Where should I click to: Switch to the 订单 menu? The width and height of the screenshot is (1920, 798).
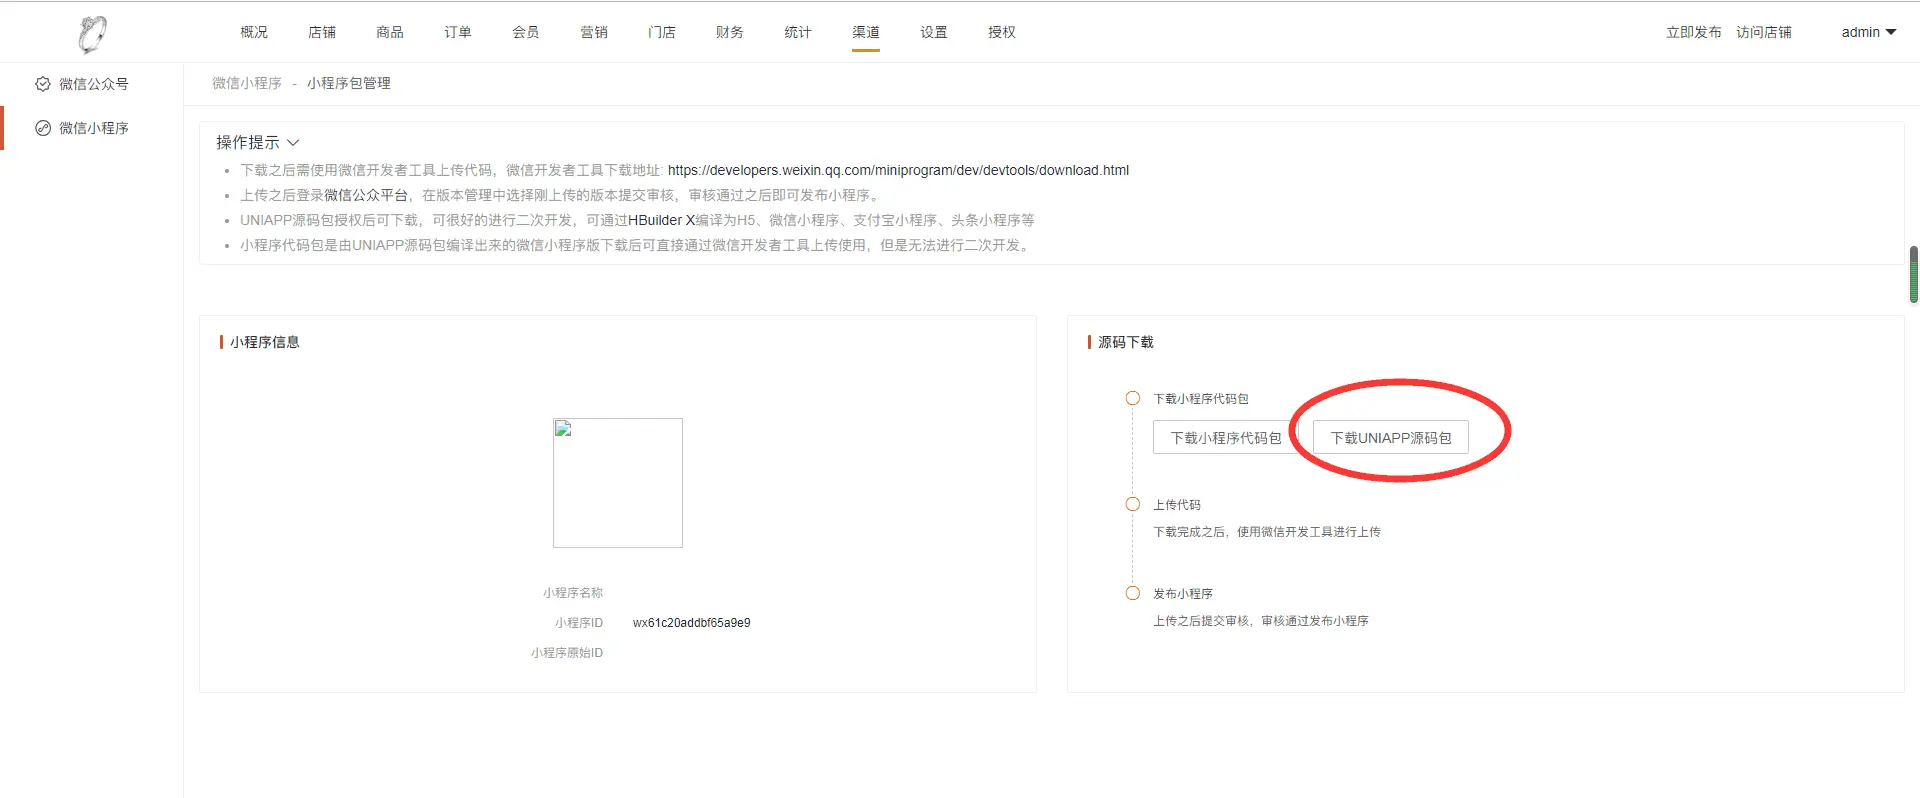coord(457,32)
